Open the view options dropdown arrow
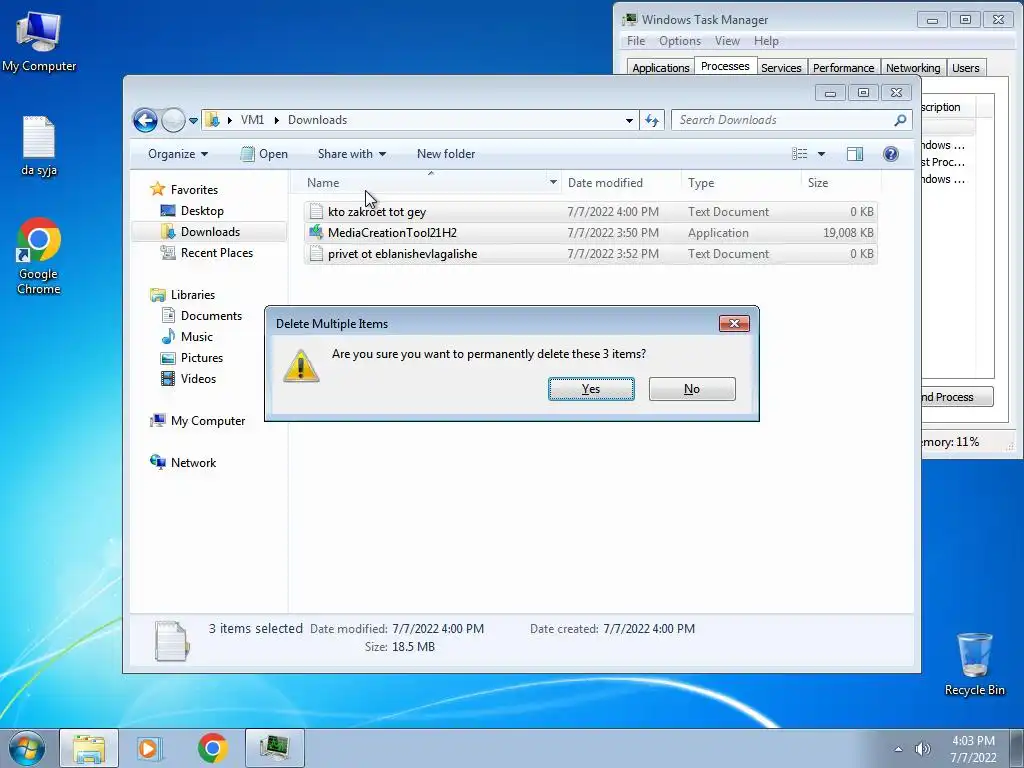 tap(822, 154)
